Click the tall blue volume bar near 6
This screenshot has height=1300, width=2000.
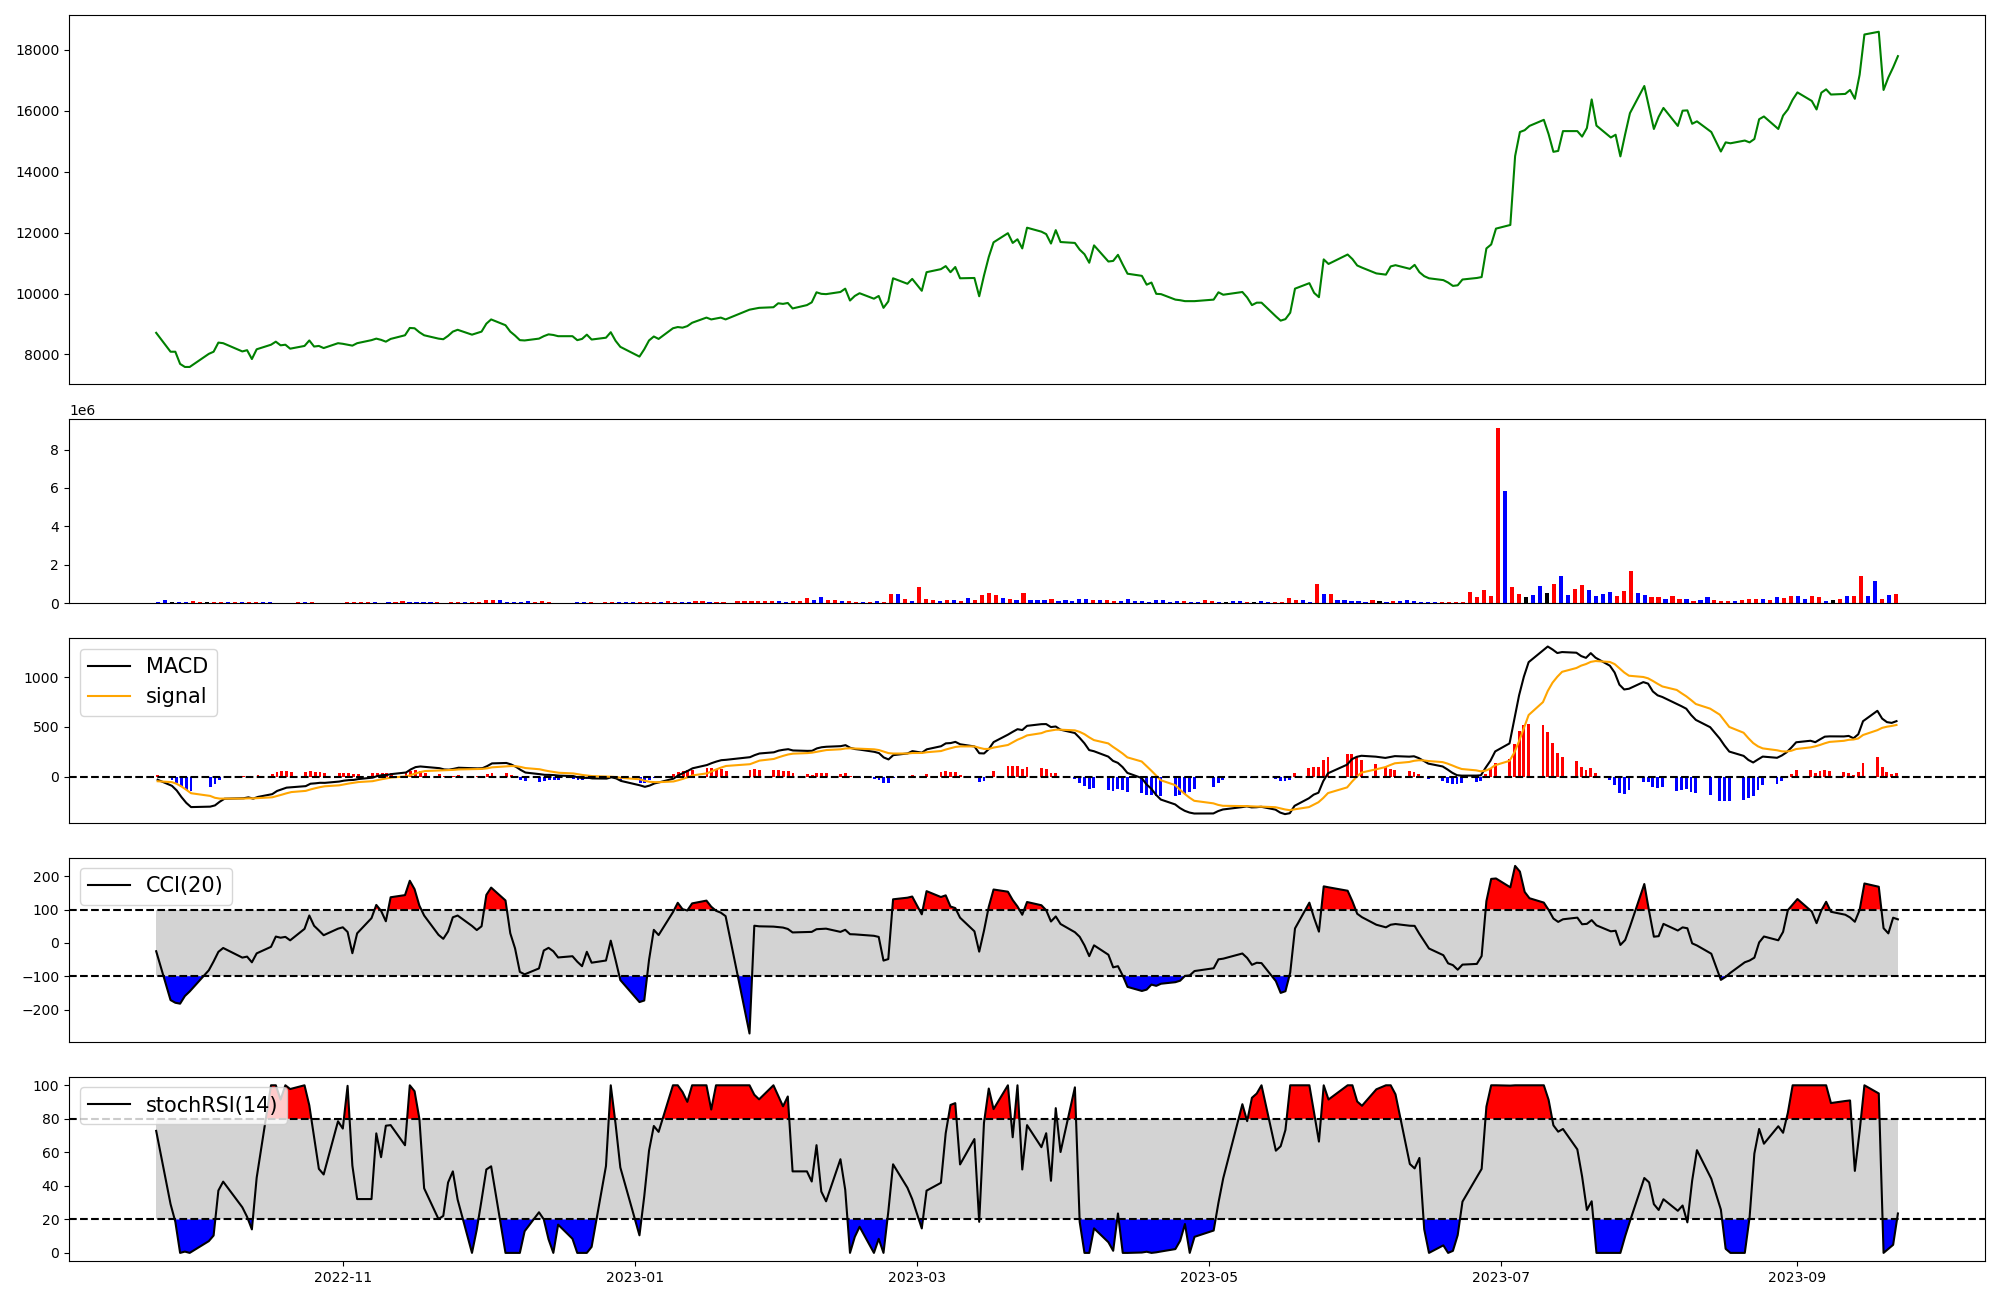(x=1505, y=546)
